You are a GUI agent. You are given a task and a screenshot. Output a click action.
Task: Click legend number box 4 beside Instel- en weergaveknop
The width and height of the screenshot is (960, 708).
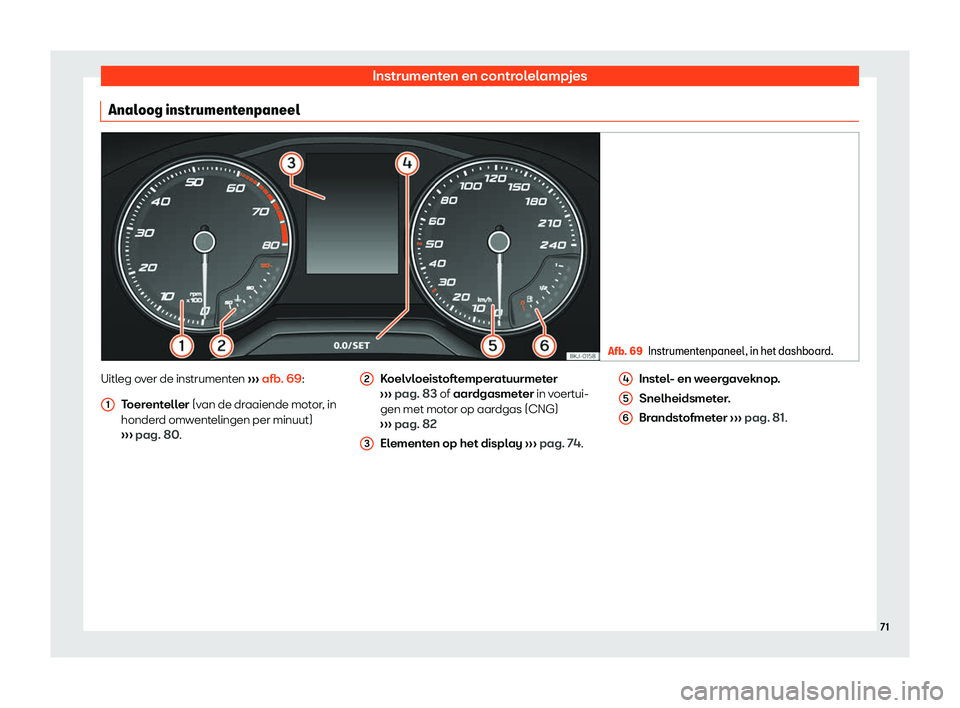click(625, 379)
